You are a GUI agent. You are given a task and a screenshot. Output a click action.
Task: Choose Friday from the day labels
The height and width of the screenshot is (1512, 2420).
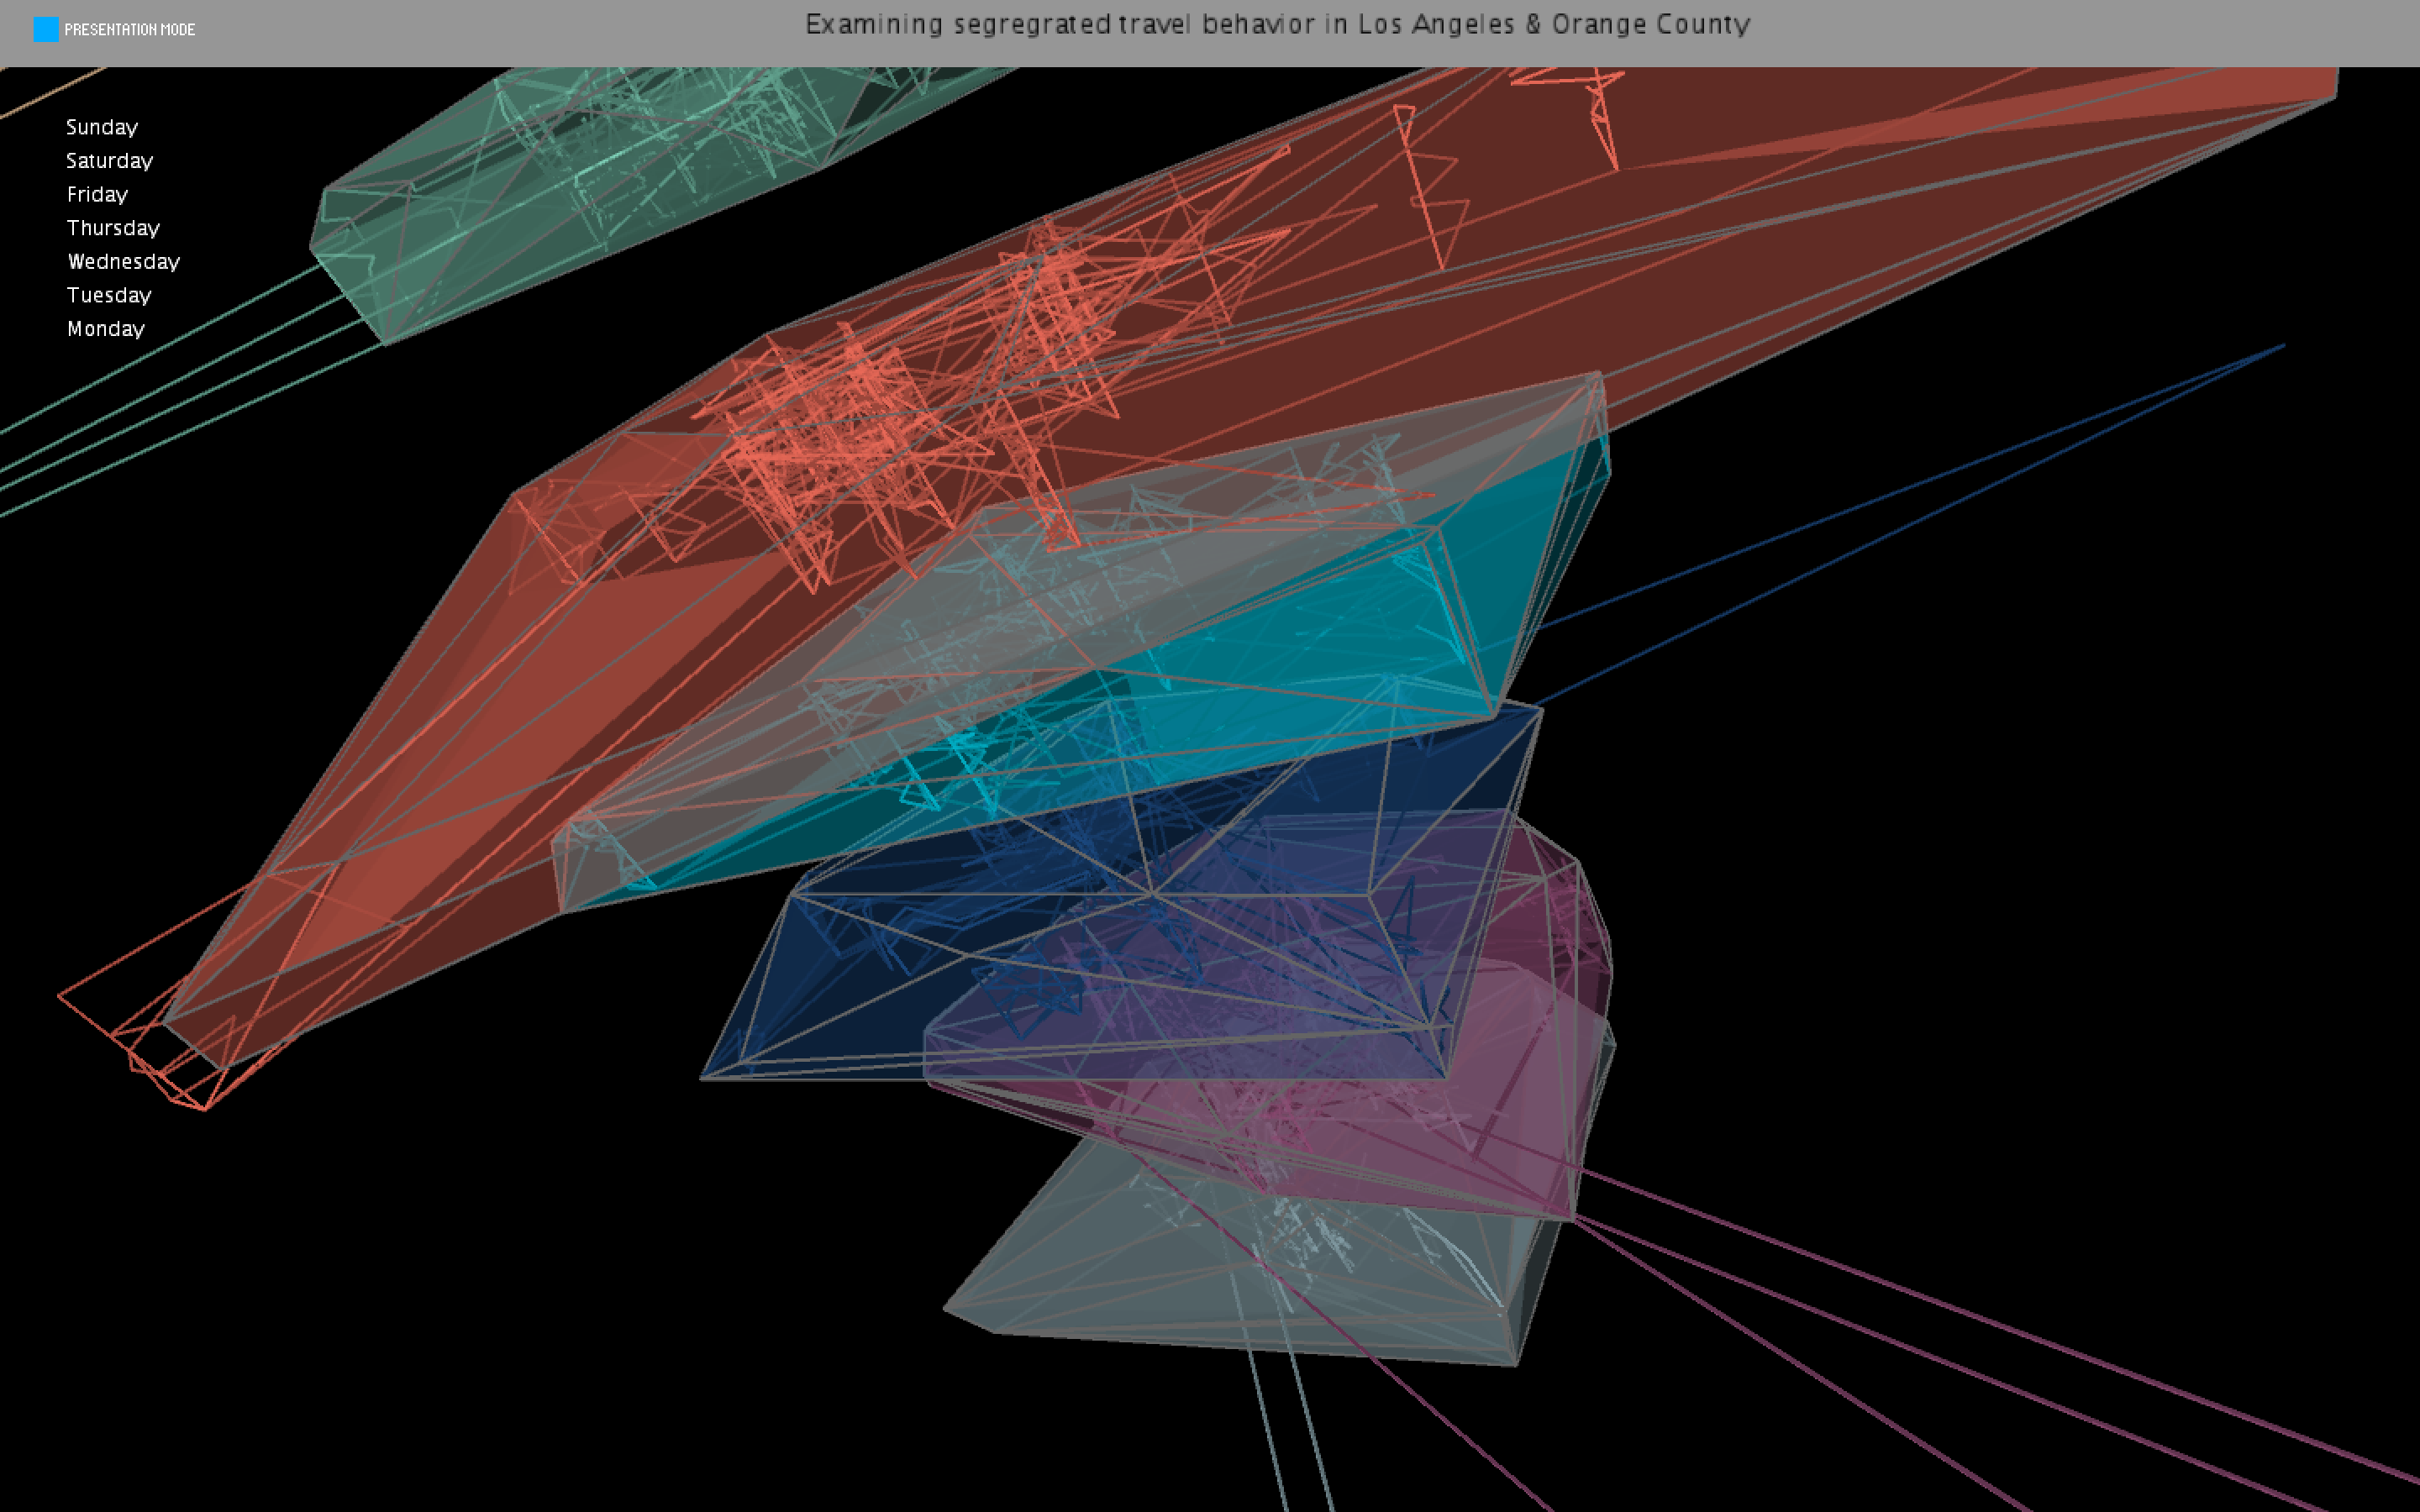click(97, 194)
